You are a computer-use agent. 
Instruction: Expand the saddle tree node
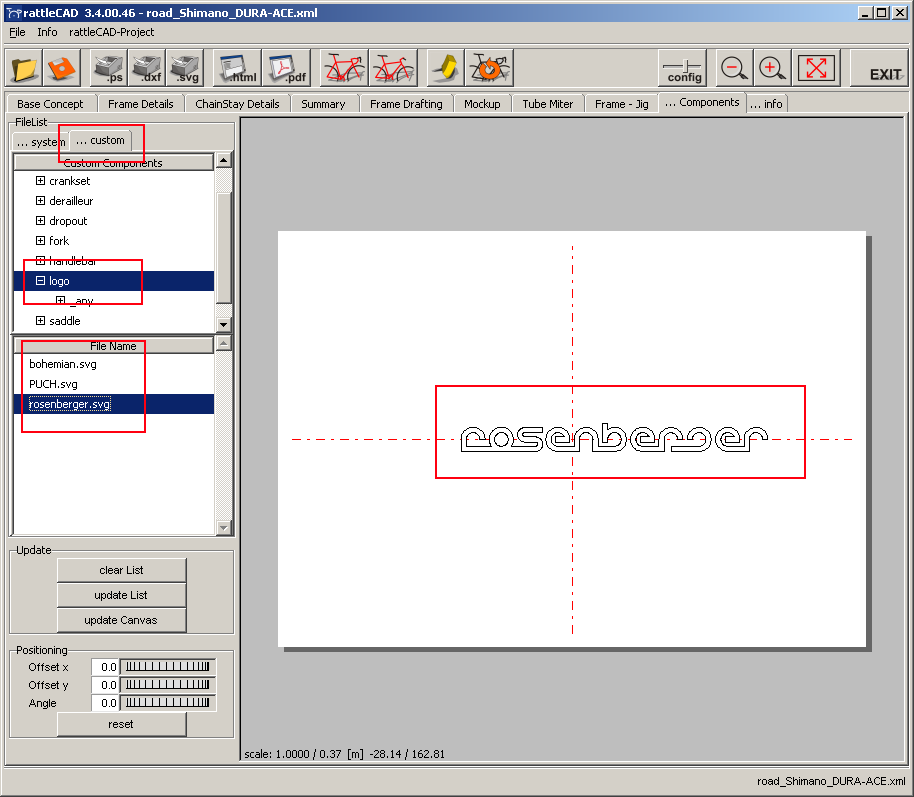coord(40,321)
